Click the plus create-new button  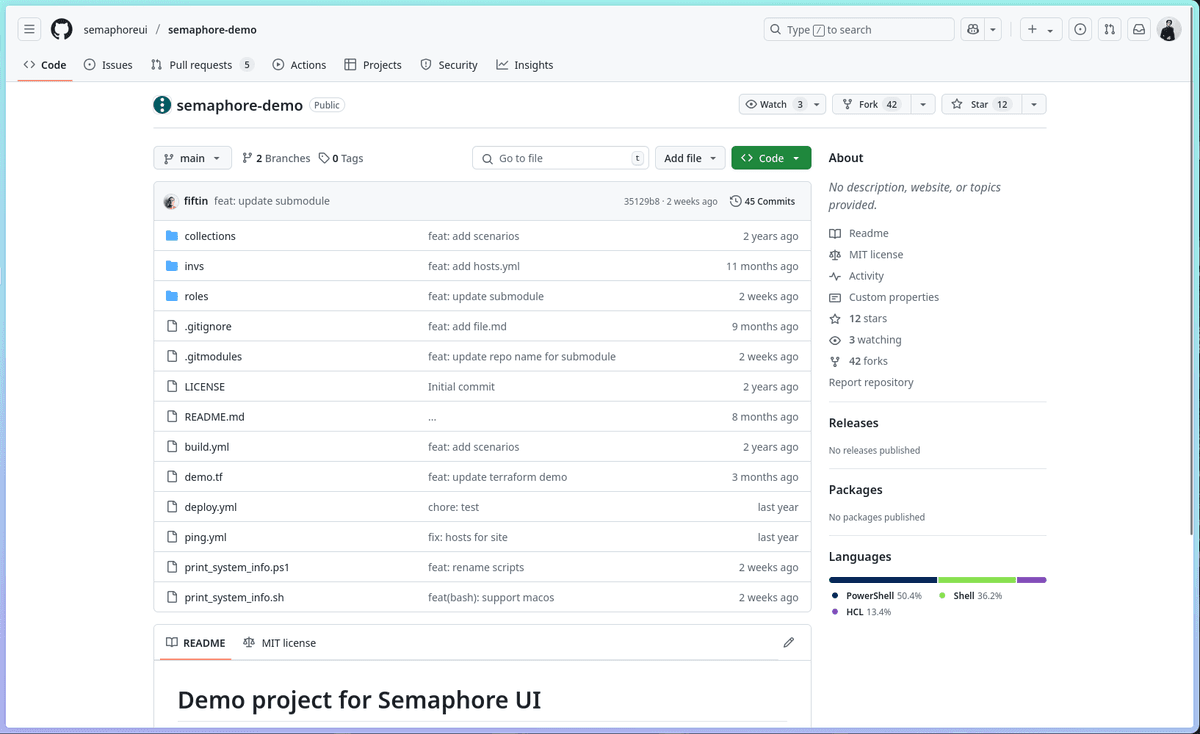click(1040, 30)
